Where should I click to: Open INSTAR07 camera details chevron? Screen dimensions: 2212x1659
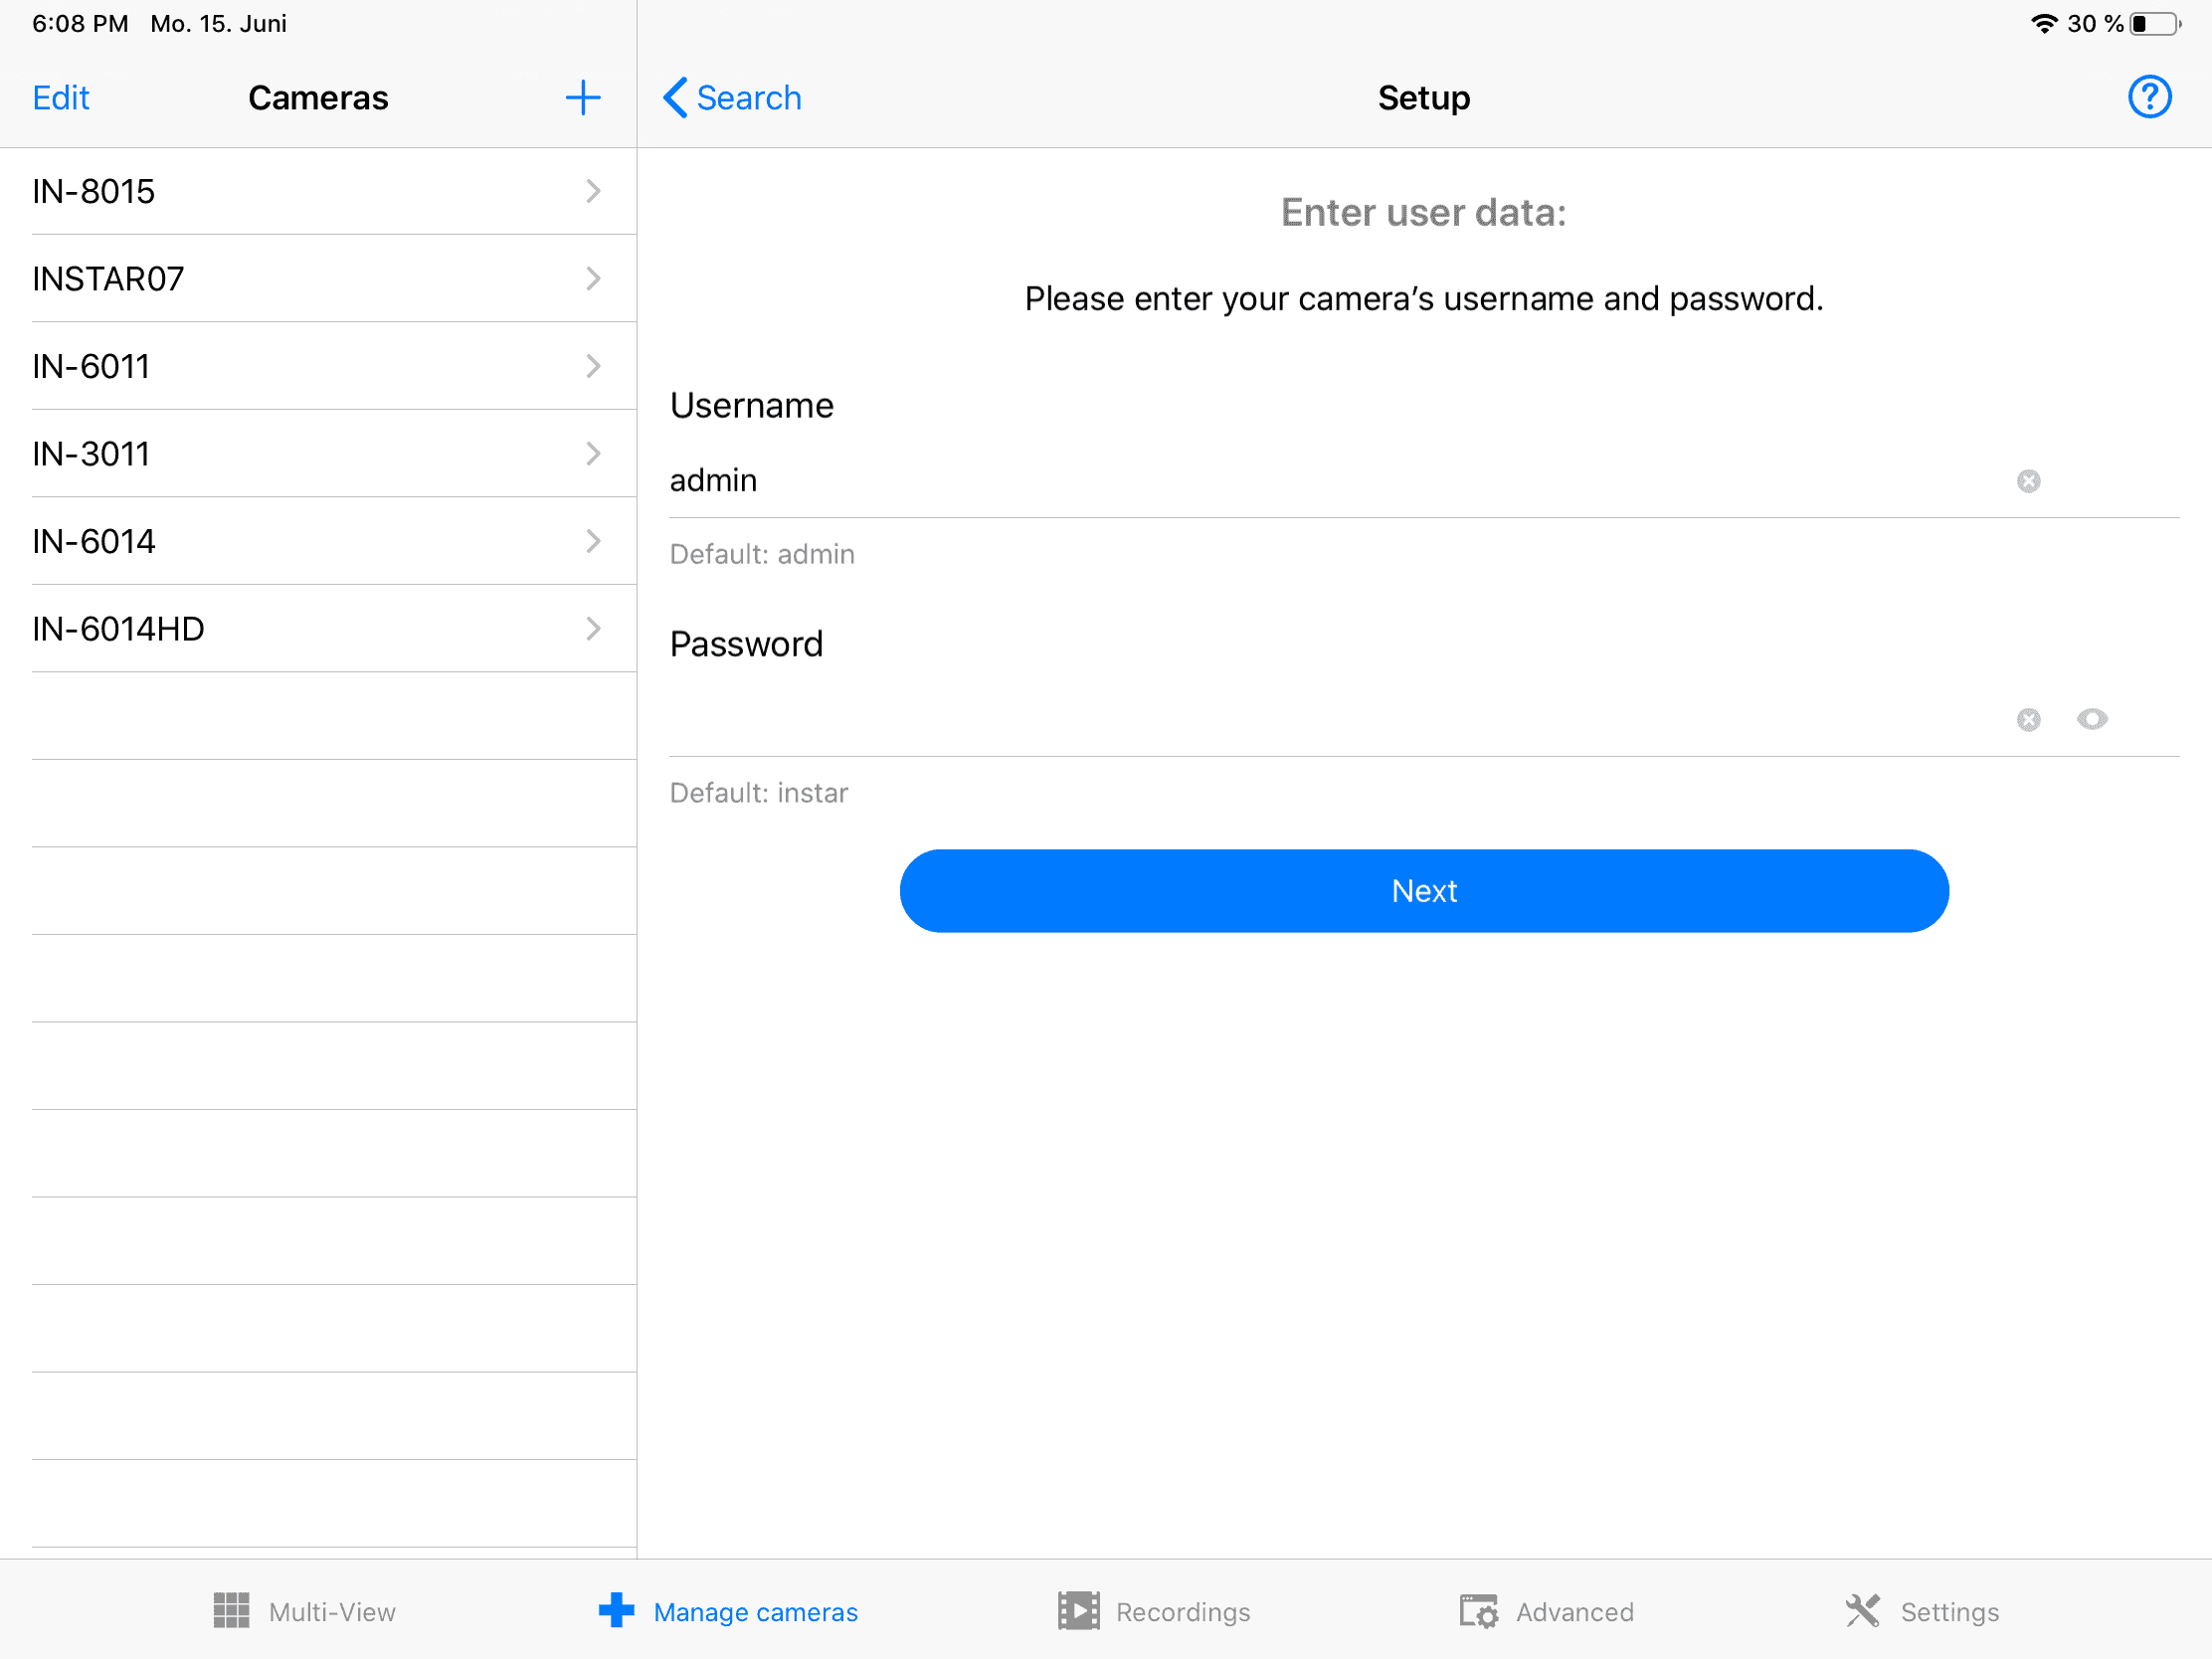coord(593,279)
